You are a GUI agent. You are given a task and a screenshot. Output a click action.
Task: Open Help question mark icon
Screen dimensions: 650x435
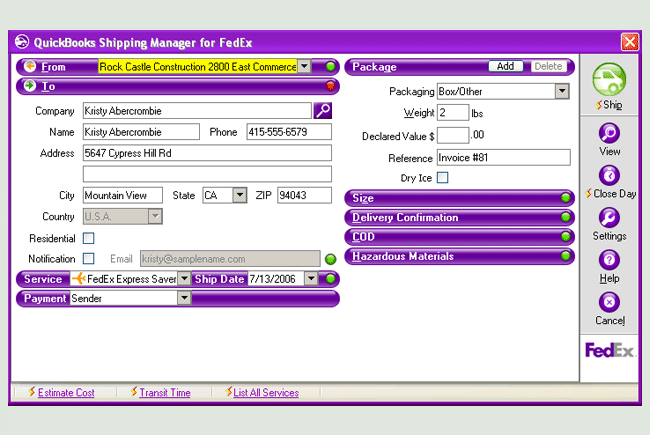click(609, 259)
